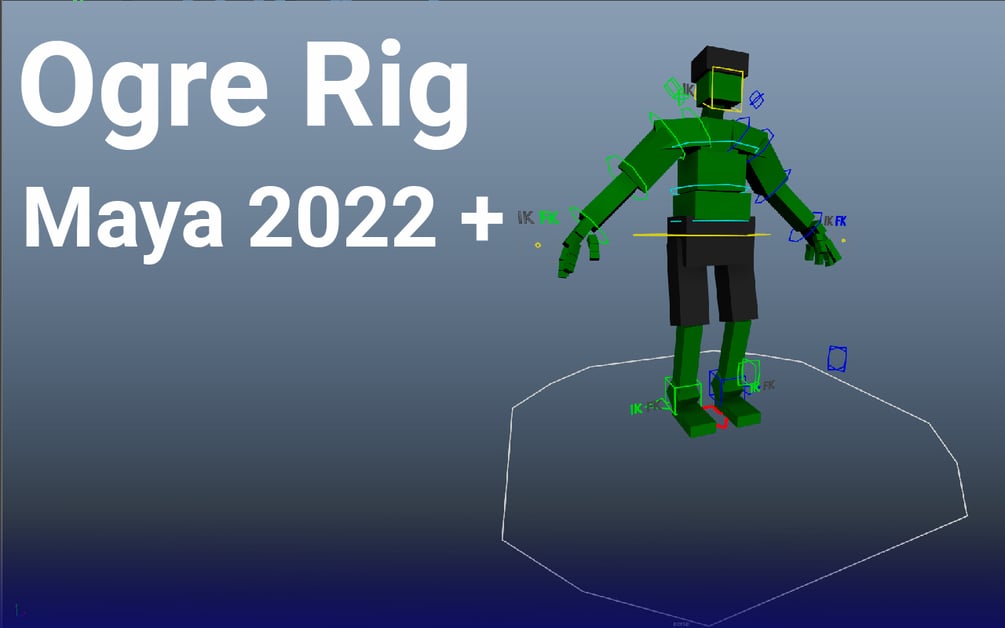The width and height of the screenshot is (1005, 628).
Task: Select the cyan waist control above the shorts
Action: pyautogui.click(x=710, y=221)
